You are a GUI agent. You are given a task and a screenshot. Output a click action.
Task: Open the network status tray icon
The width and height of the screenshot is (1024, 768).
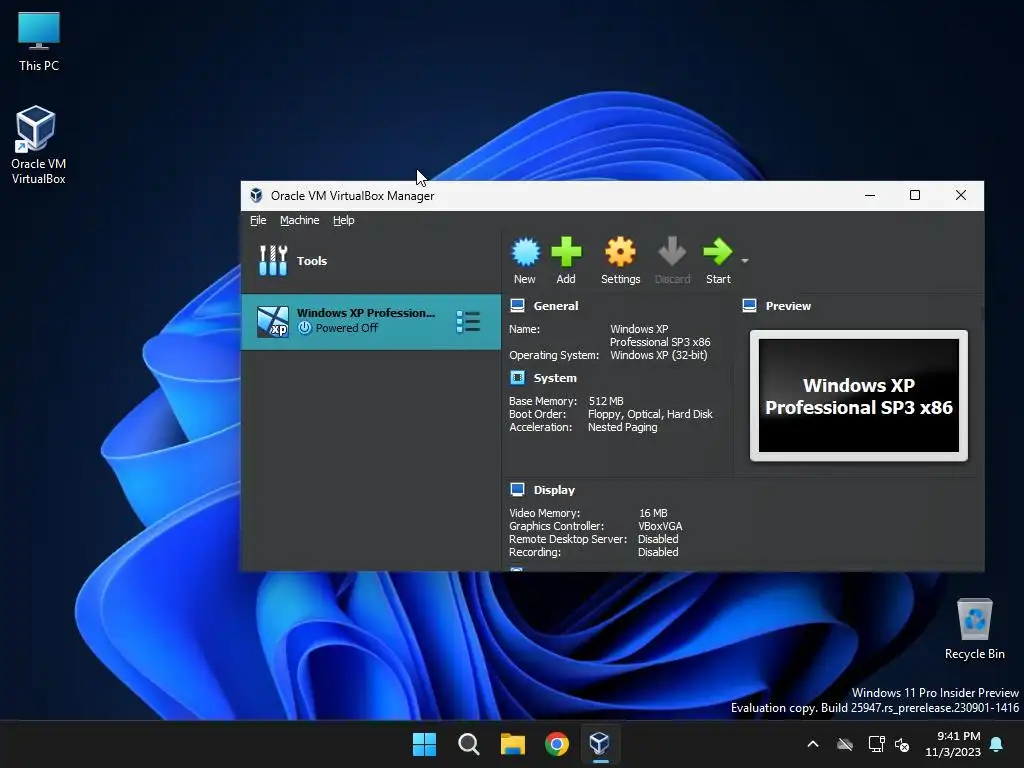pyautogui.click(x=876, y=744)
